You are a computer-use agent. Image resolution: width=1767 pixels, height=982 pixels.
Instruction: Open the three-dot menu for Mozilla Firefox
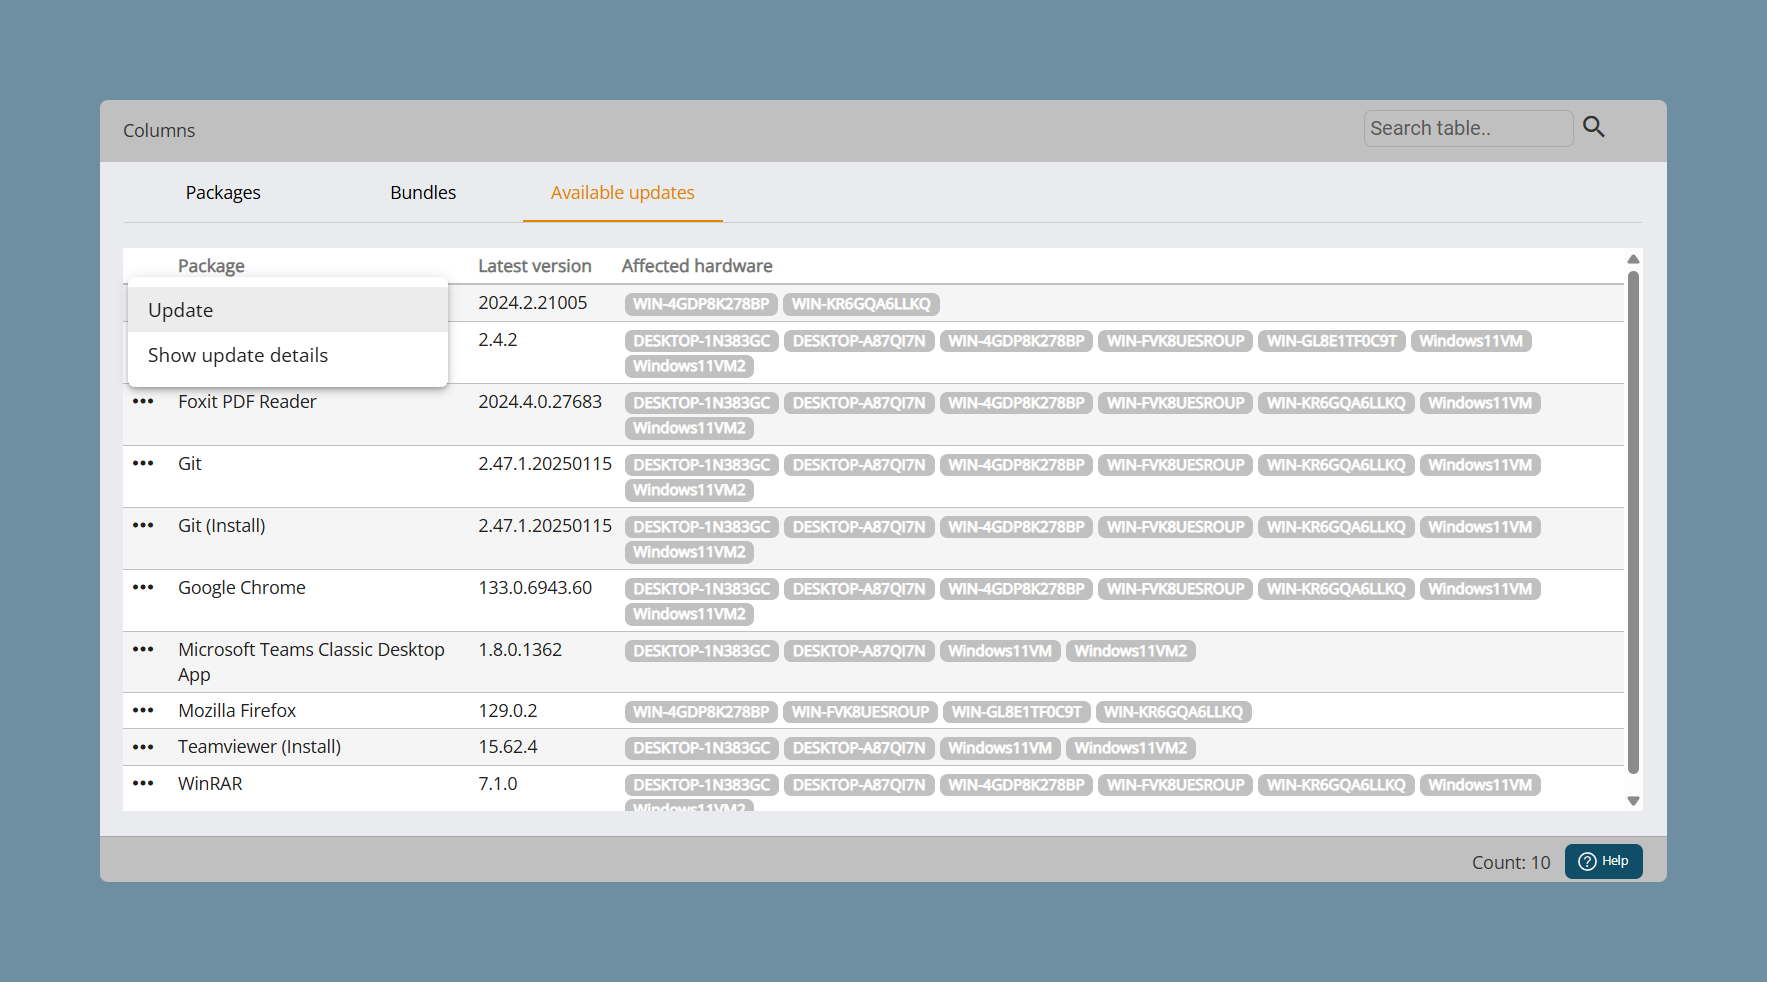click(143, 711)
